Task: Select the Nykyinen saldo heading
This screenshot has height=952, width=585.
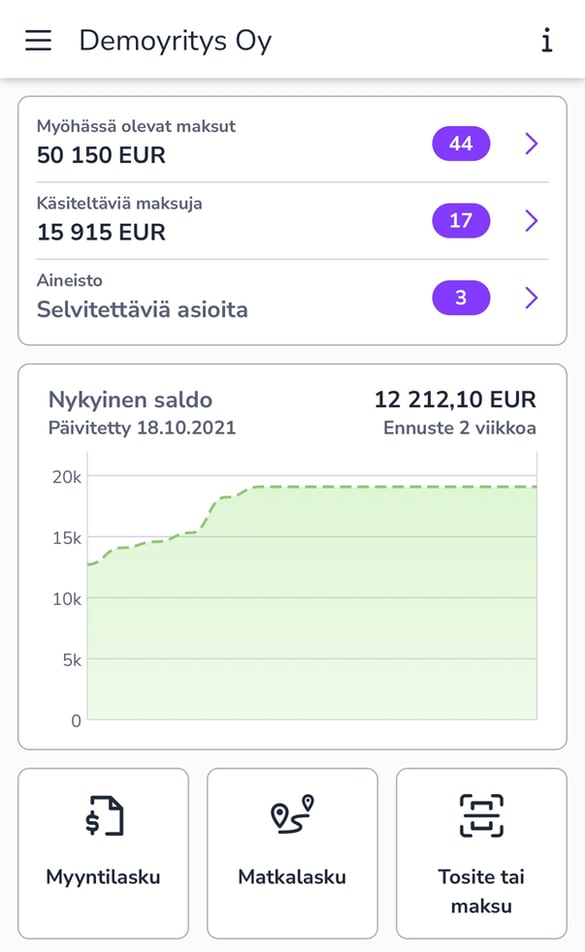Action: [x=130, y=398]
